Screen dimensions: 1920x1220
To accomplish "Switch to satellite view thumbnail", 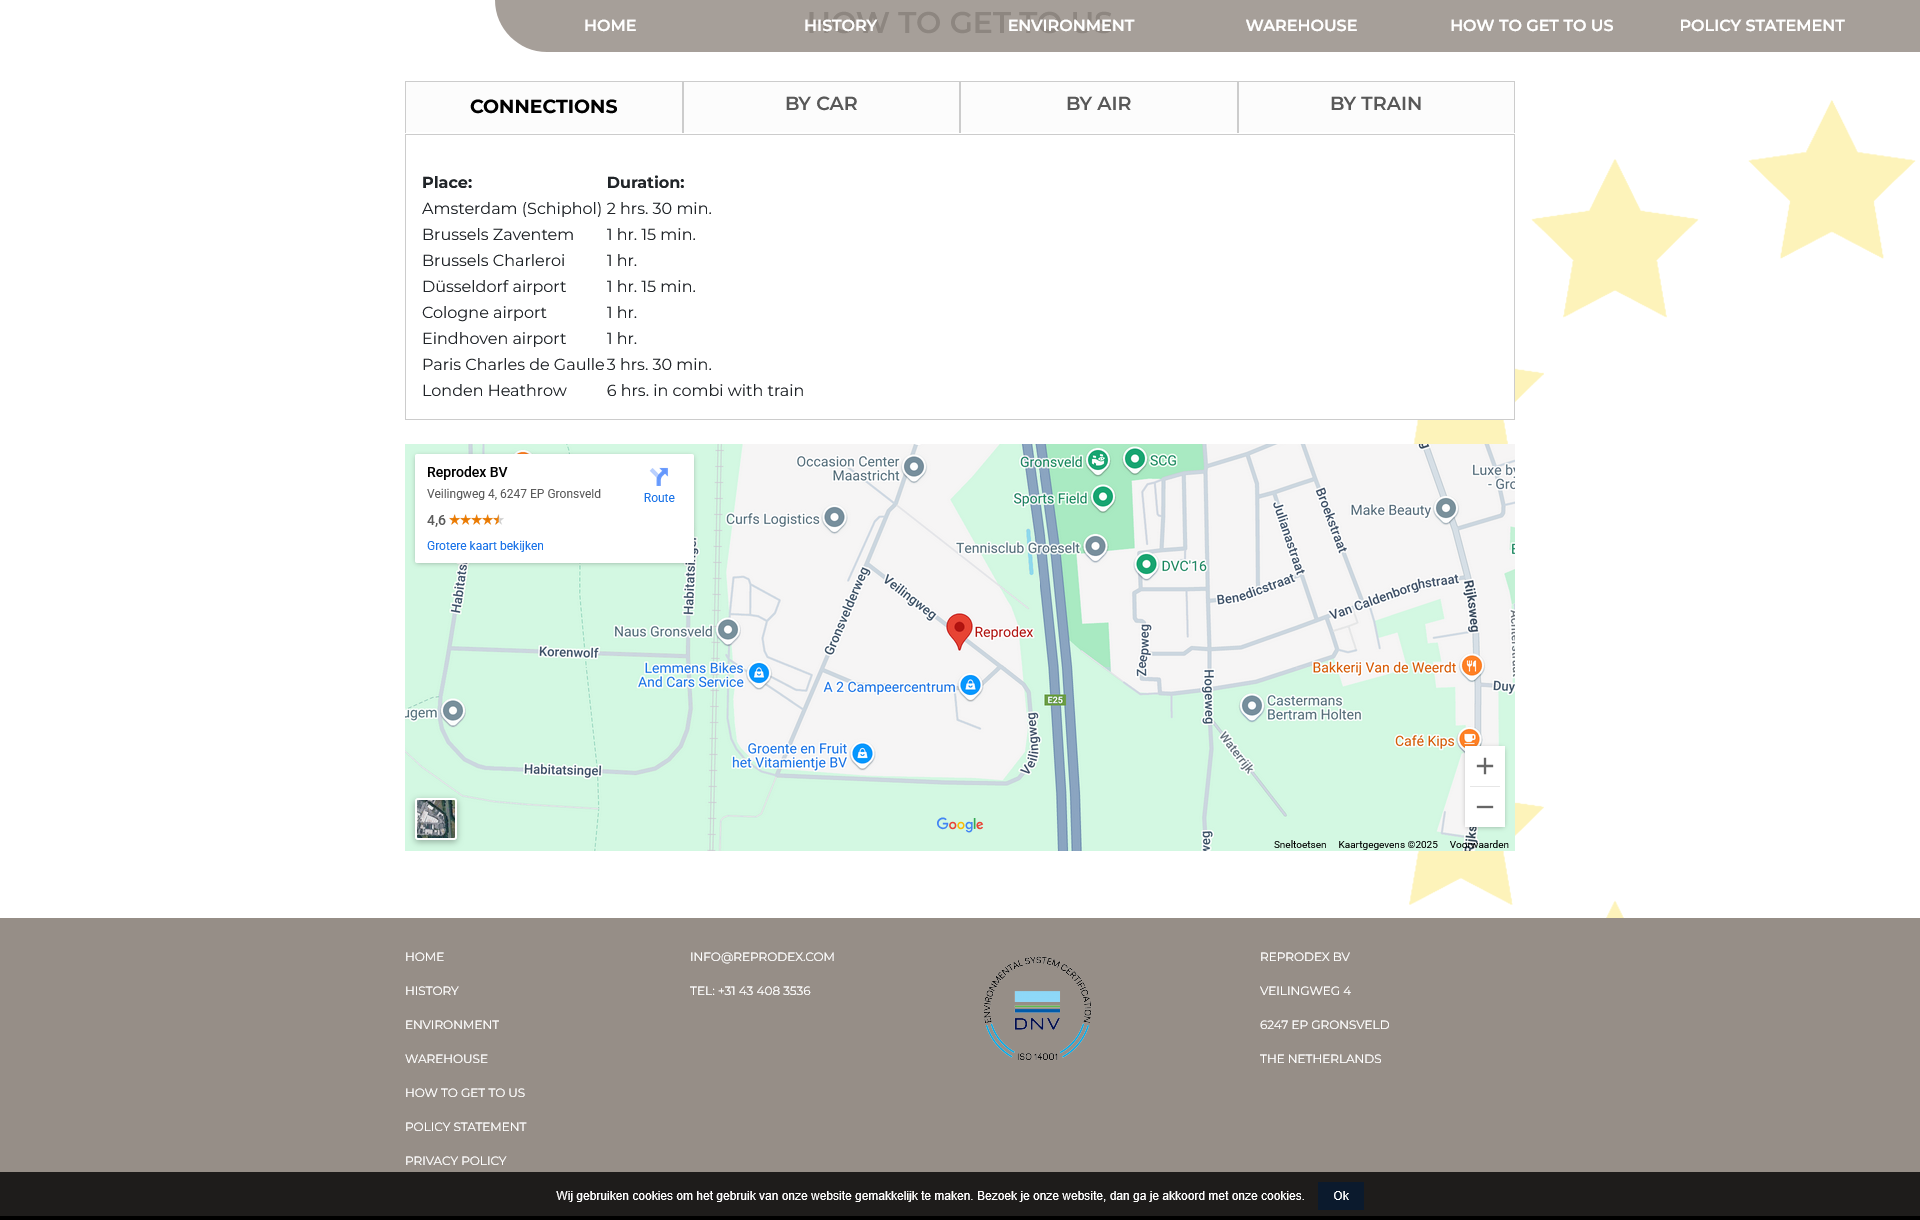I will tap(436, 819).
